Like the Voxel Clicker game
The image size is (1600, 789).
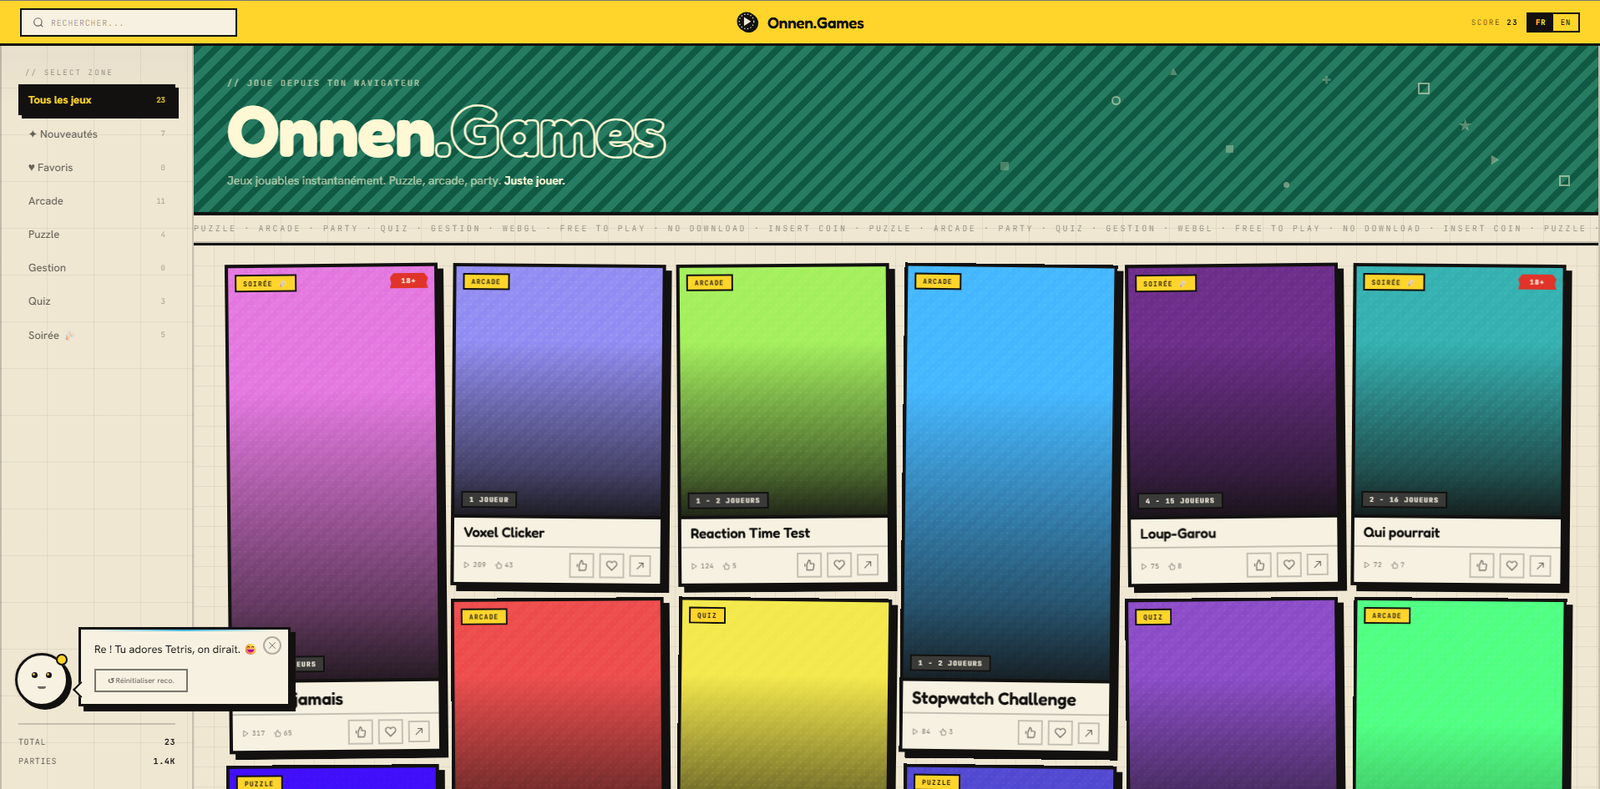582,566
